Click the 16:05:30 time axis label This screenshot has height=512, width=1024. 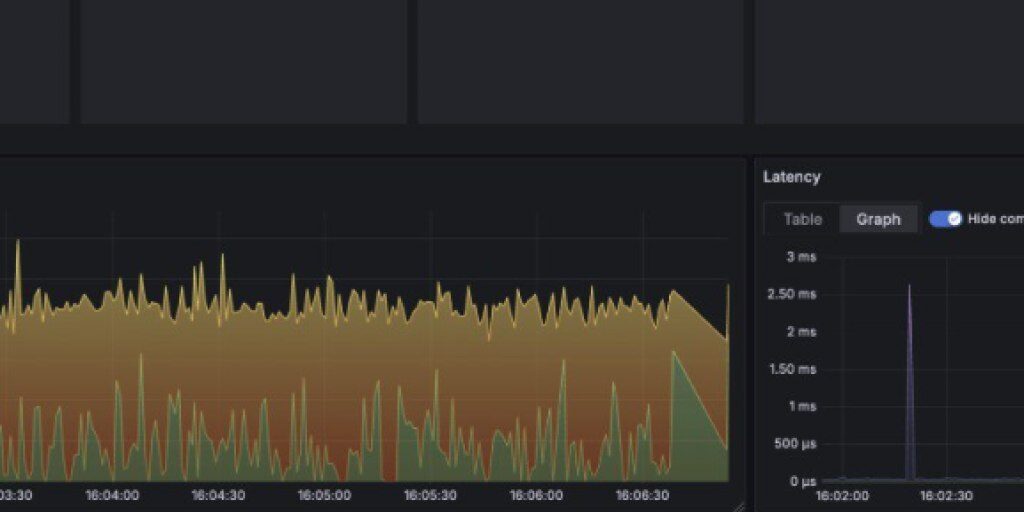[430, 495]
